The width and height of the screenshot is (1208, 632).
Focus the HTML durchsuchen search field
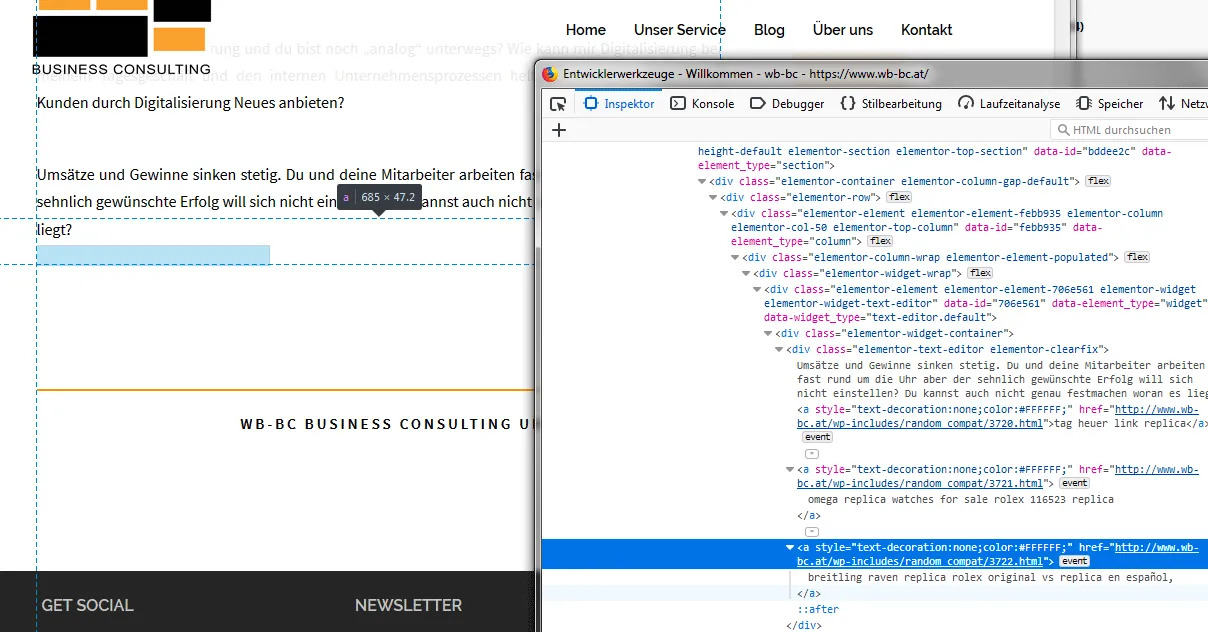pyautogui.click(x=1130, y=130)
